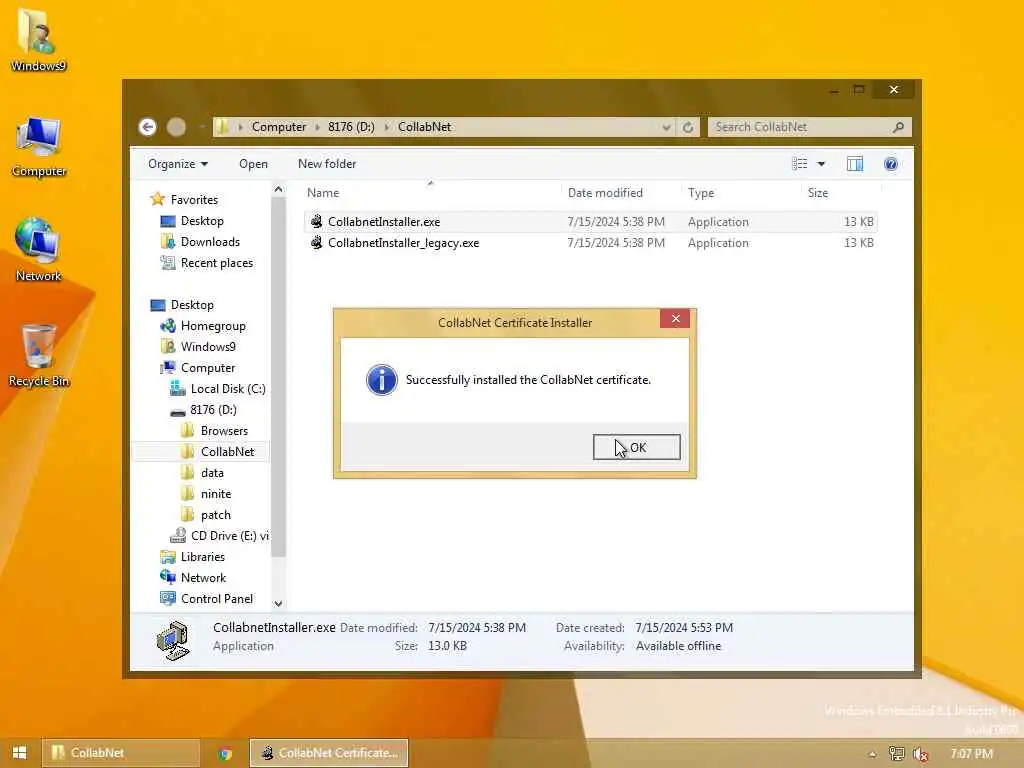The image size is (1024, 768).
Task: Sort by the Size column header
Action: tap(818, 193)
